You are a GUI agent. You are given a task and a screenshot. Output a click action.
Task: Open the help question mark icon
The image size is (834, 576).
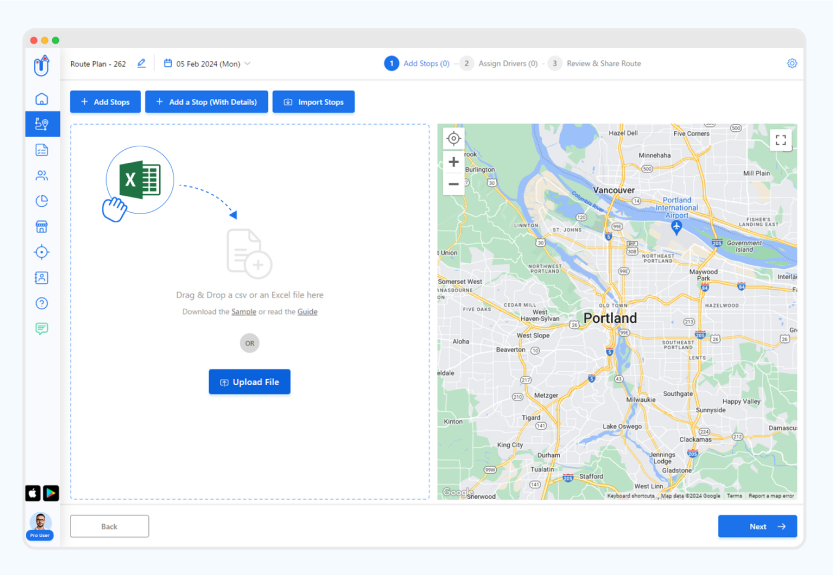[41, 303]
